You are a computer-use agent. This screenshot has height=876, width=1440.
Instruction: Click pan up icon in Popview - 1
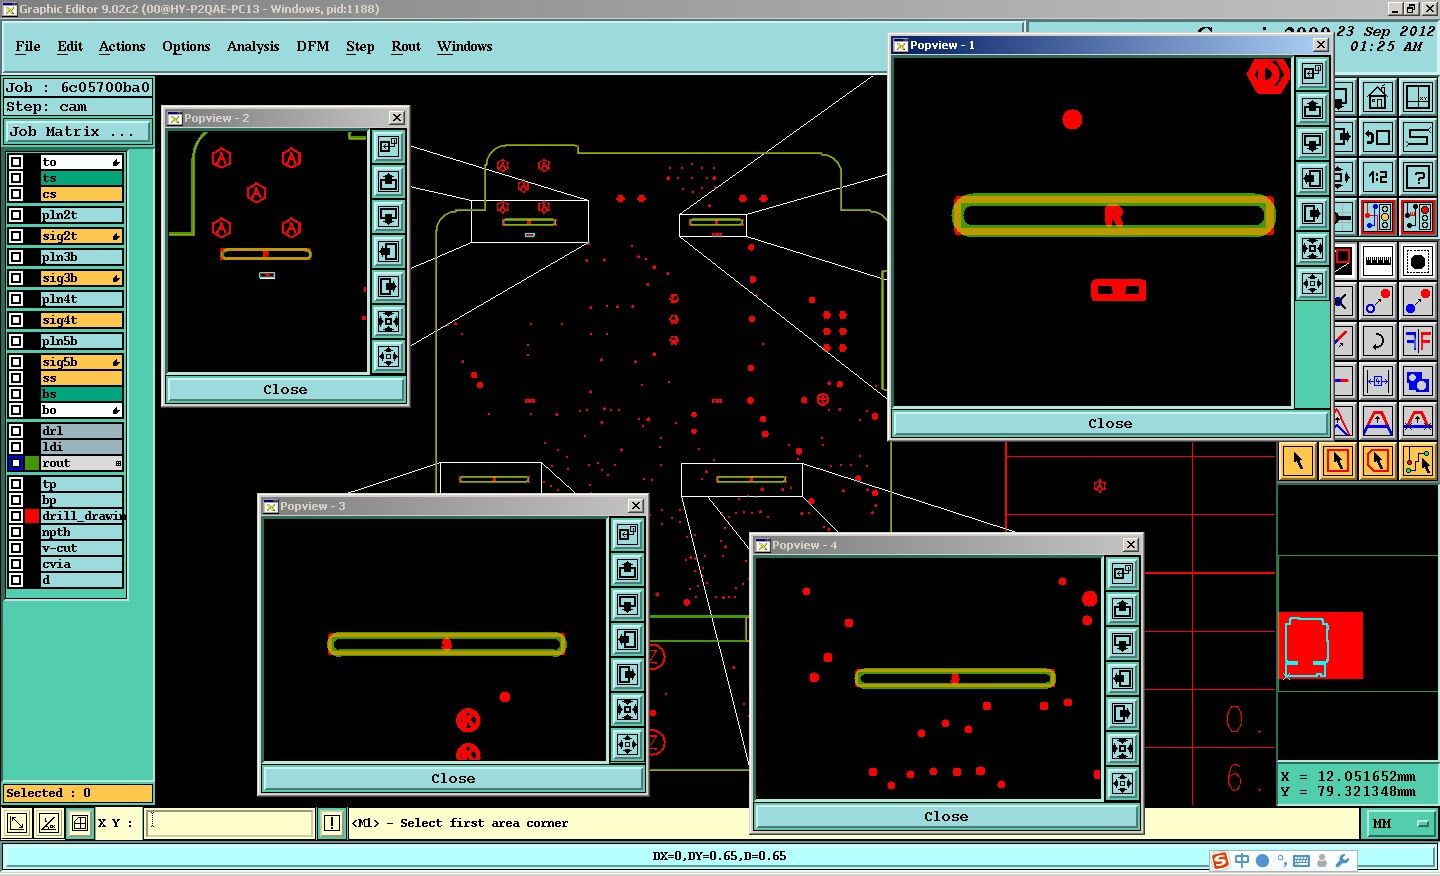pos(1313,108)
